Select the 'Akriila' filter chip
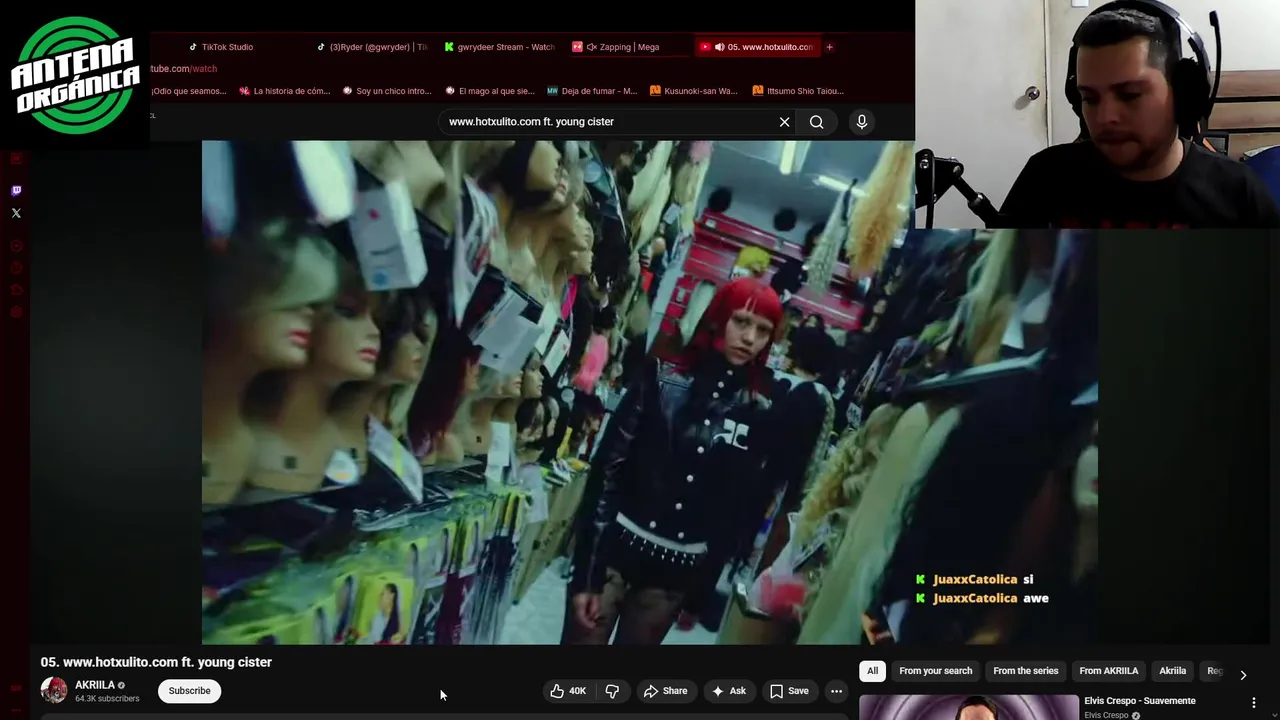Viewport: 1280px width, 720px height. tap(1173, 671)
